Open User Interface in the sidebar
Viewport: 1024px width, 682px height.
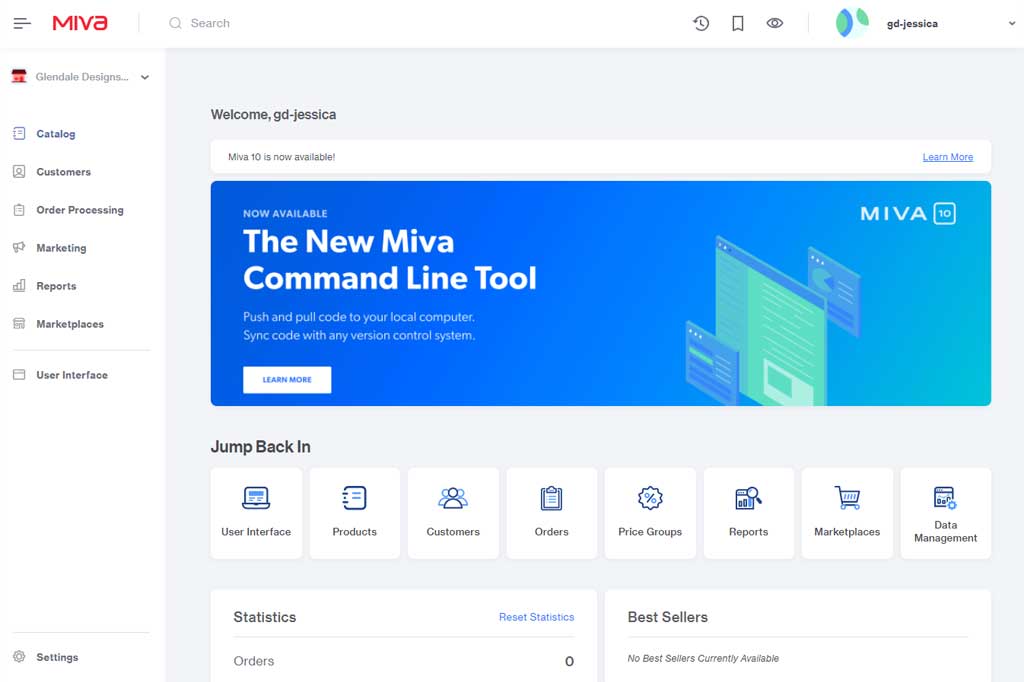(72, 375)
